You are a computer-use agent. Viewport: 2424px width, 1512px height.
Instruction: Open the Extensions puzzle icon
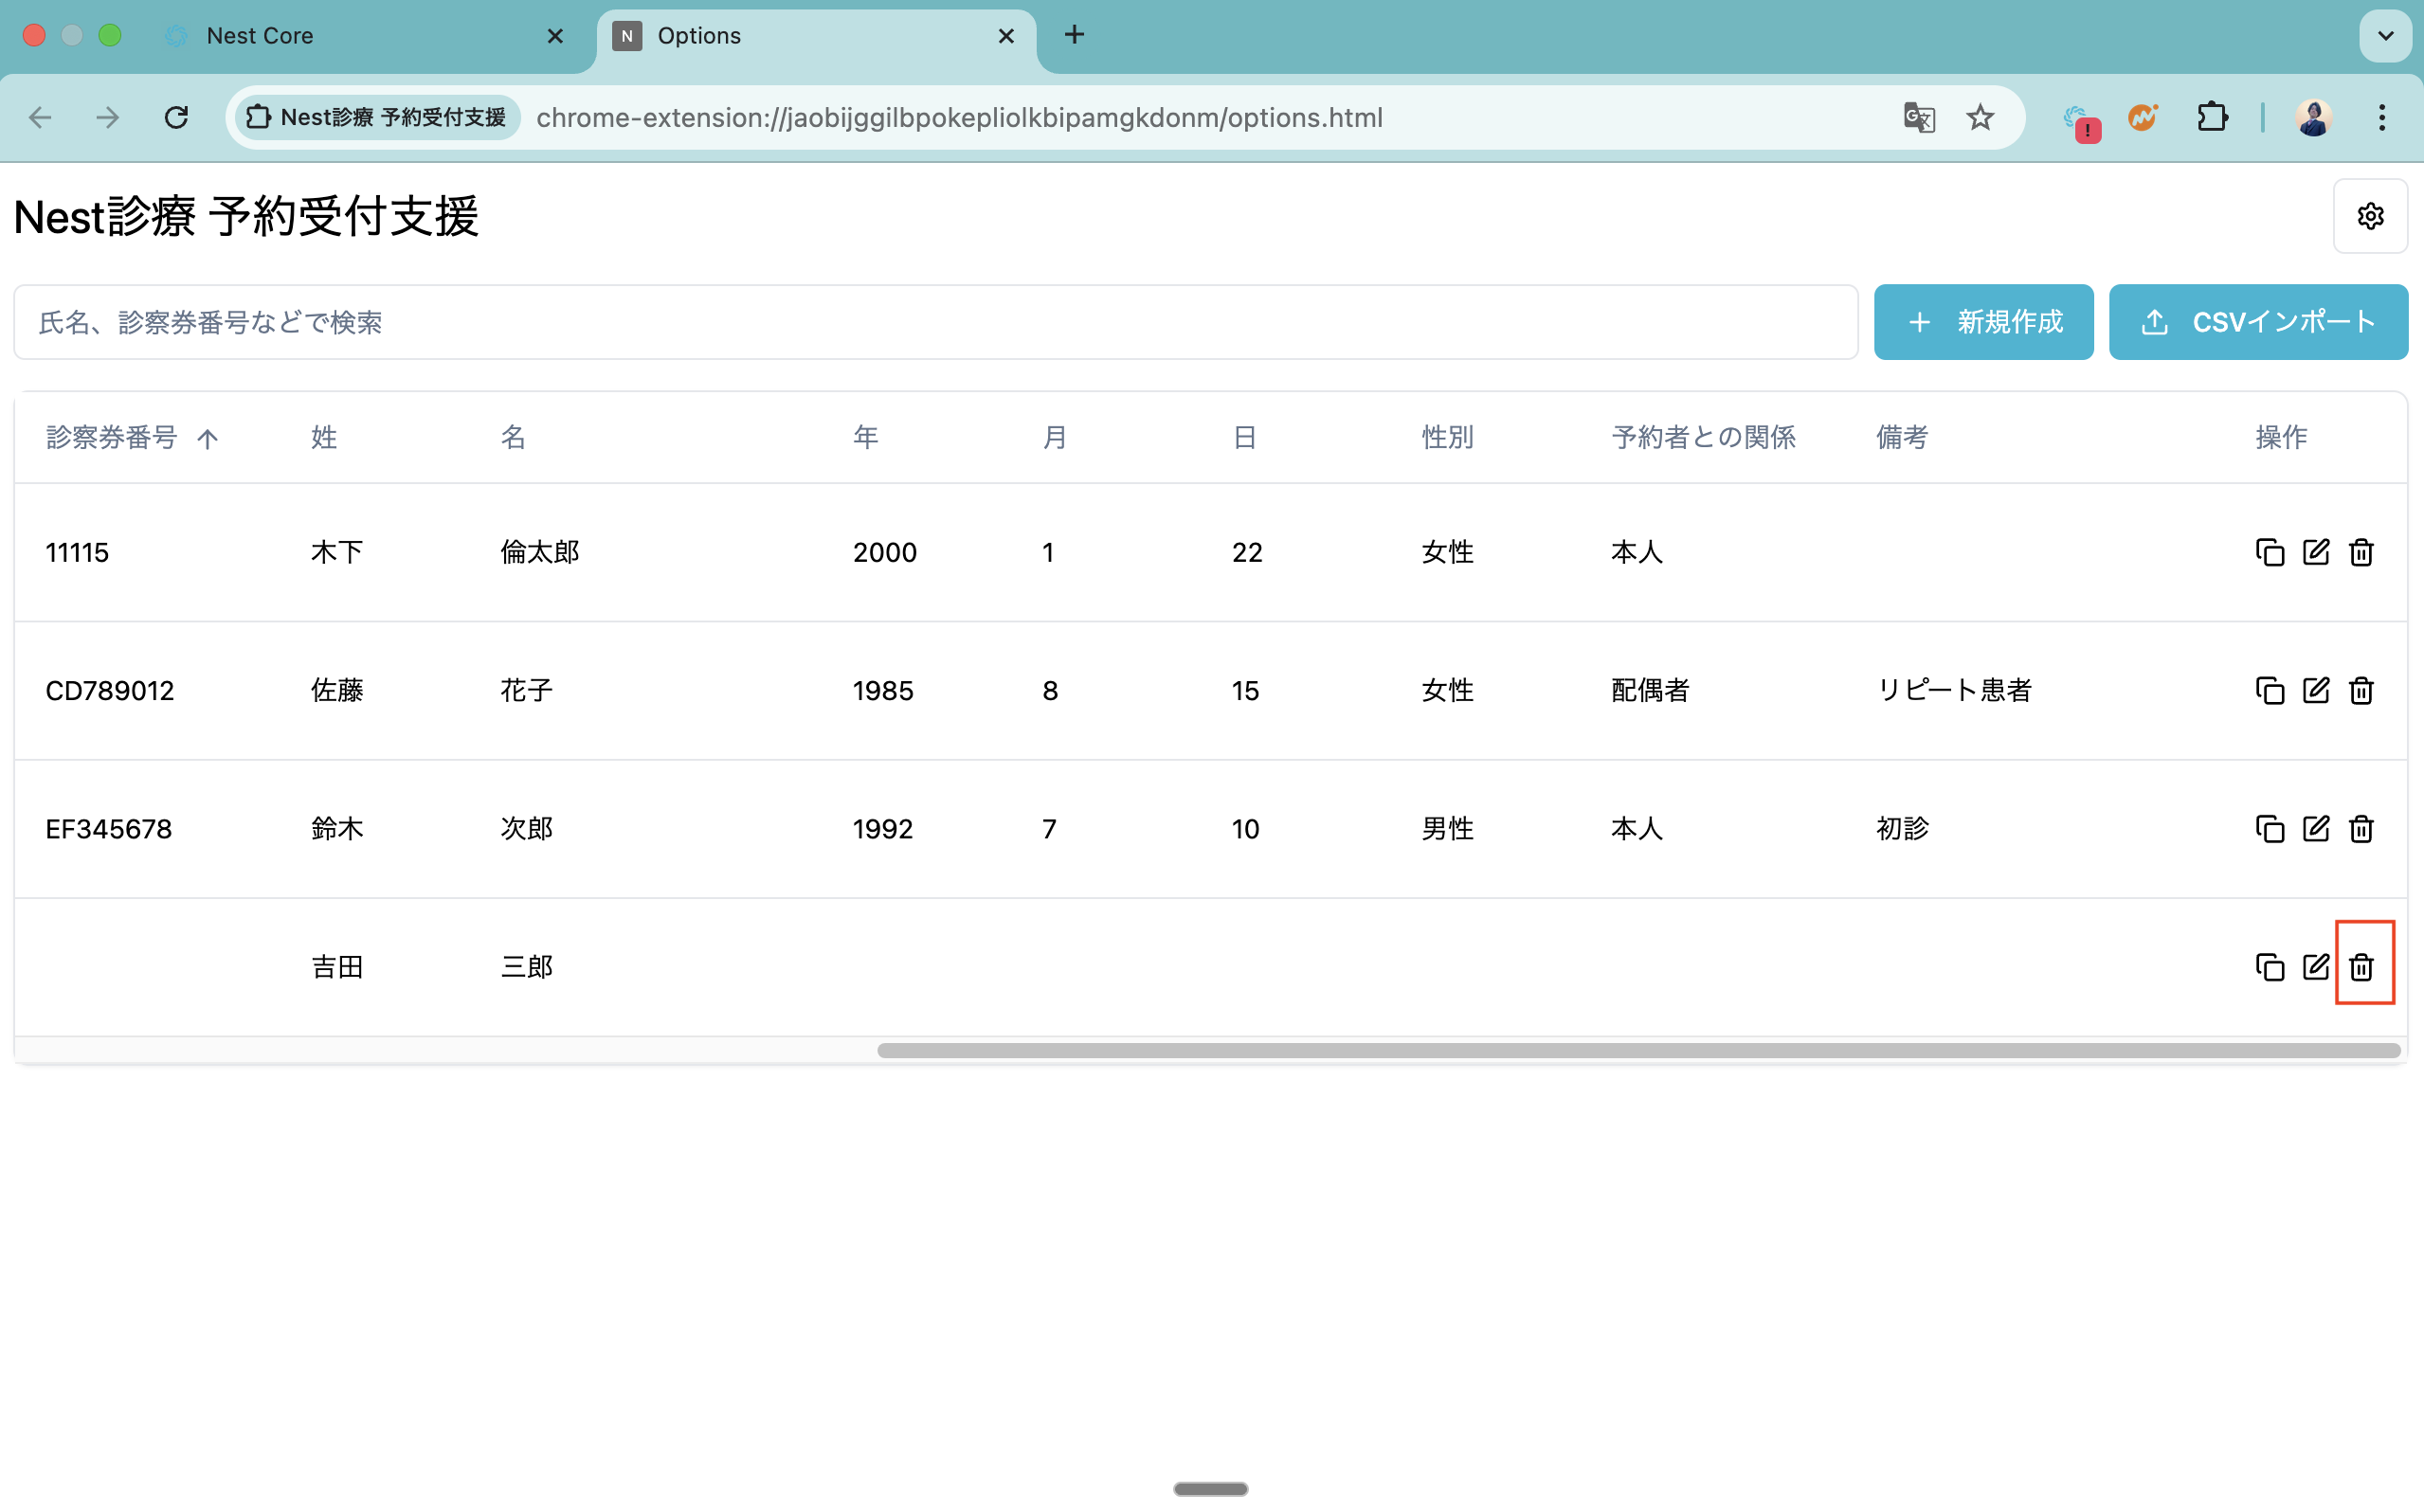[2212, 118]
